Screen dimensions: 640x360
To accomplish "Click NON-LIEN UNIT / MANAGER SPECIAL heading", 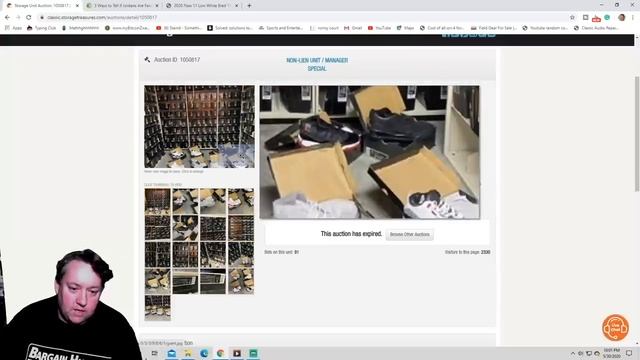I will (317, 64).
